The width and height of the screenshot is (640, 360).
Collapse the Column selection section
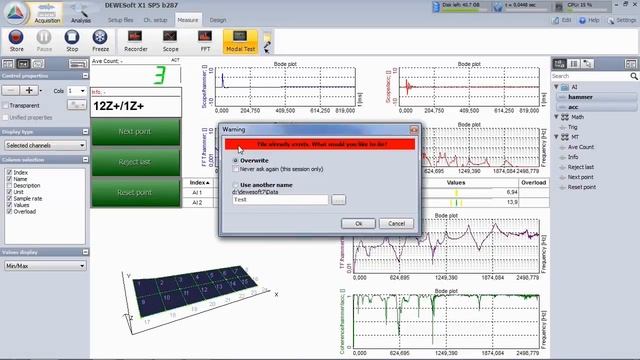(85, 160)
